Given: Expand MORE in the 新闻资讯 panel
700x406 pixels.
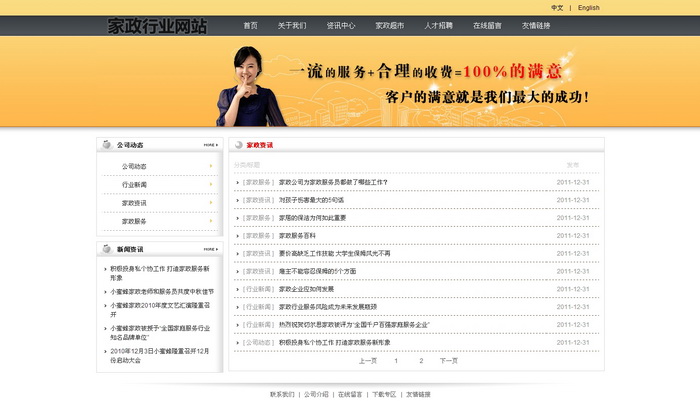Looking at the screenshot, I should click(x=210, y=249).
